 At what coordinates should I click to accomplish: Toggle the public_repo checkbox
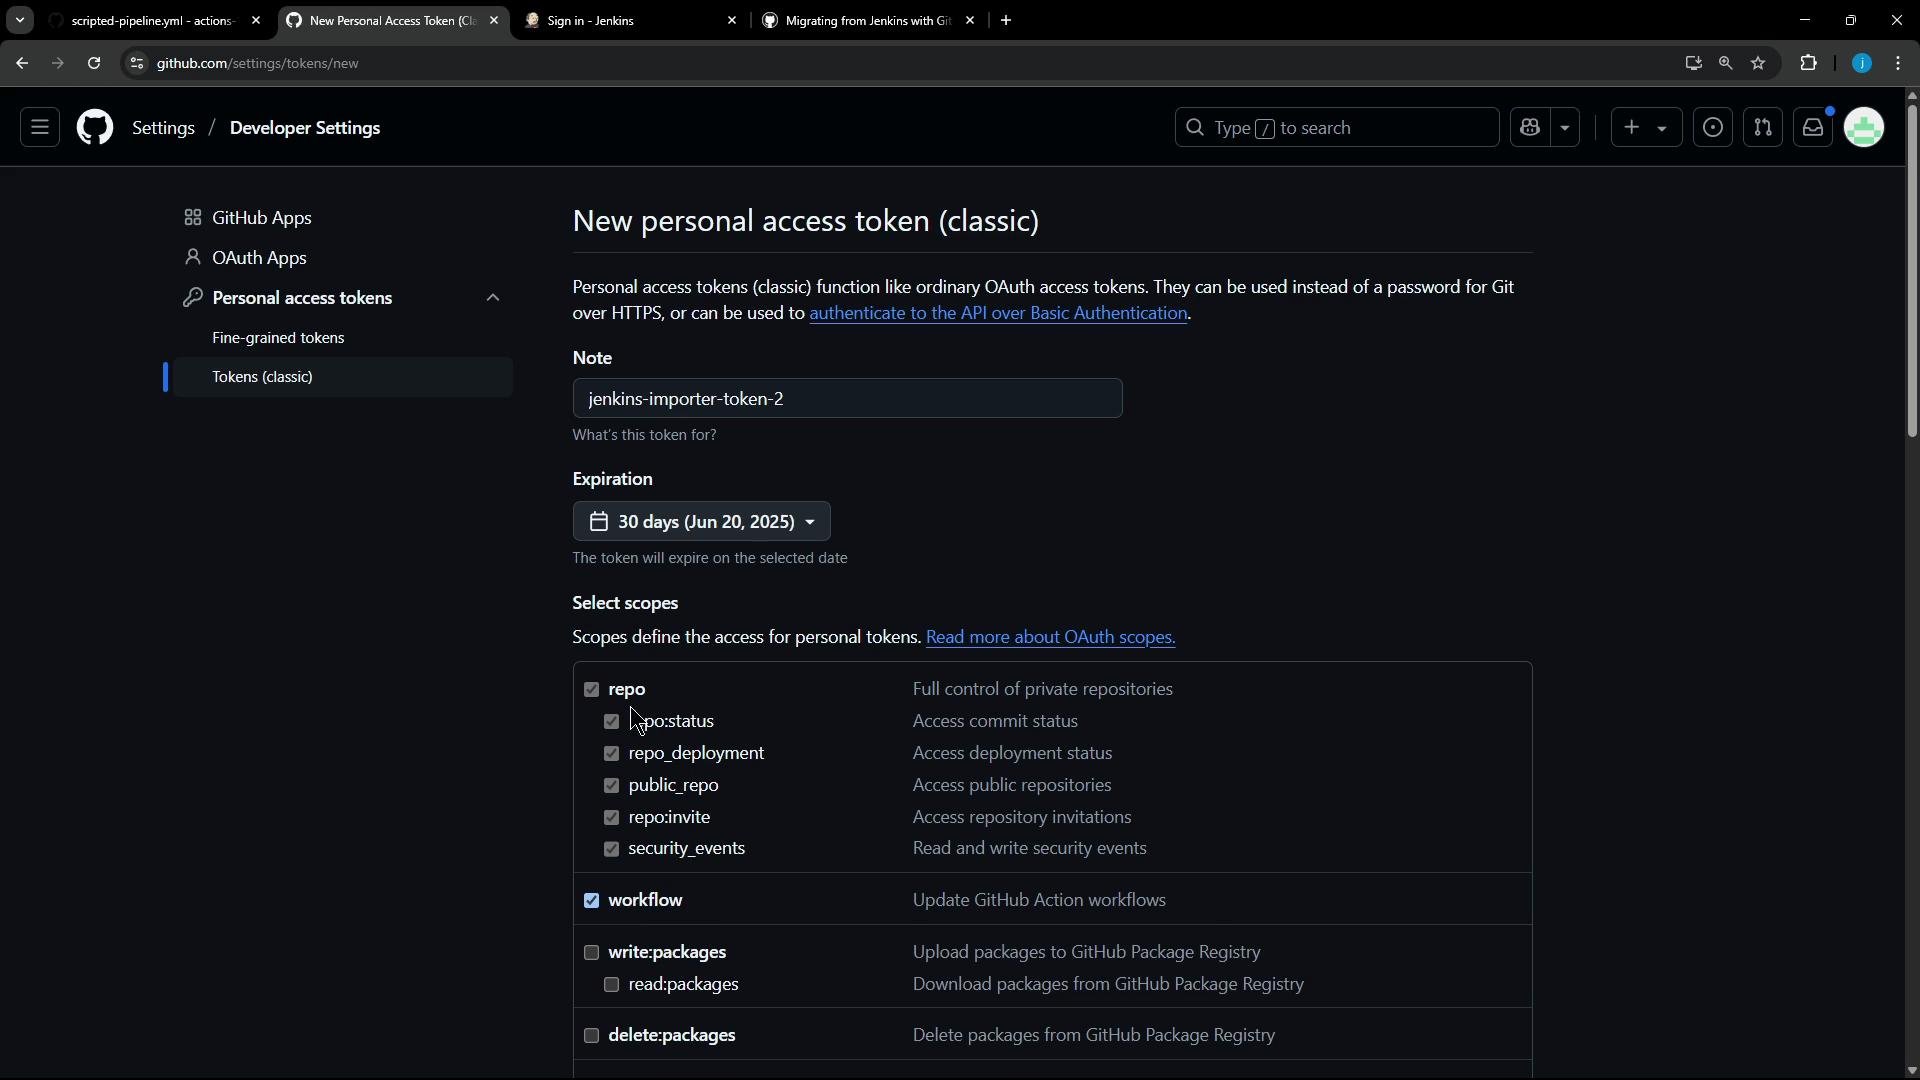(x=611, y=785)
